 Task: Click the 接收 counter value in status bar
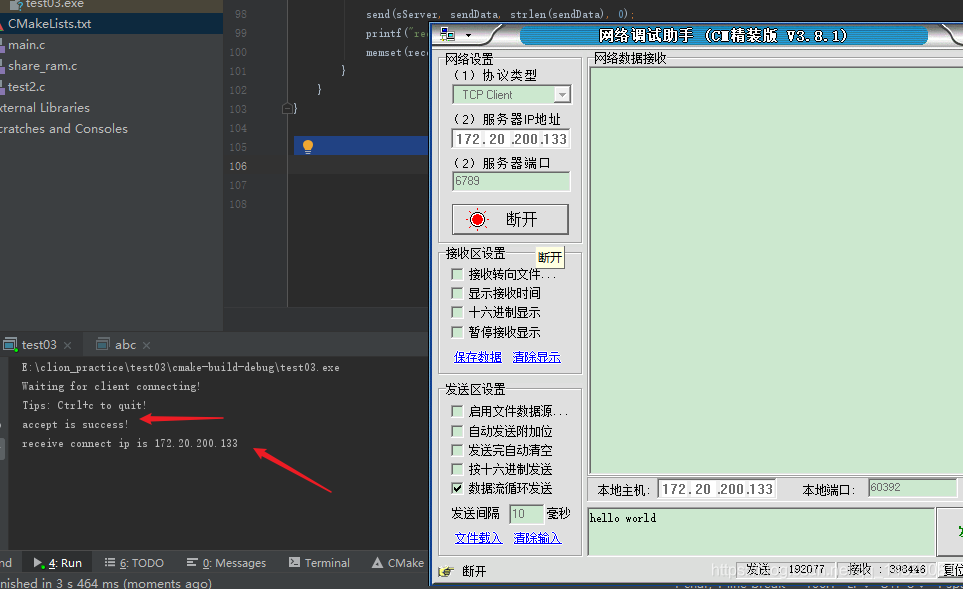pos(907,569)
